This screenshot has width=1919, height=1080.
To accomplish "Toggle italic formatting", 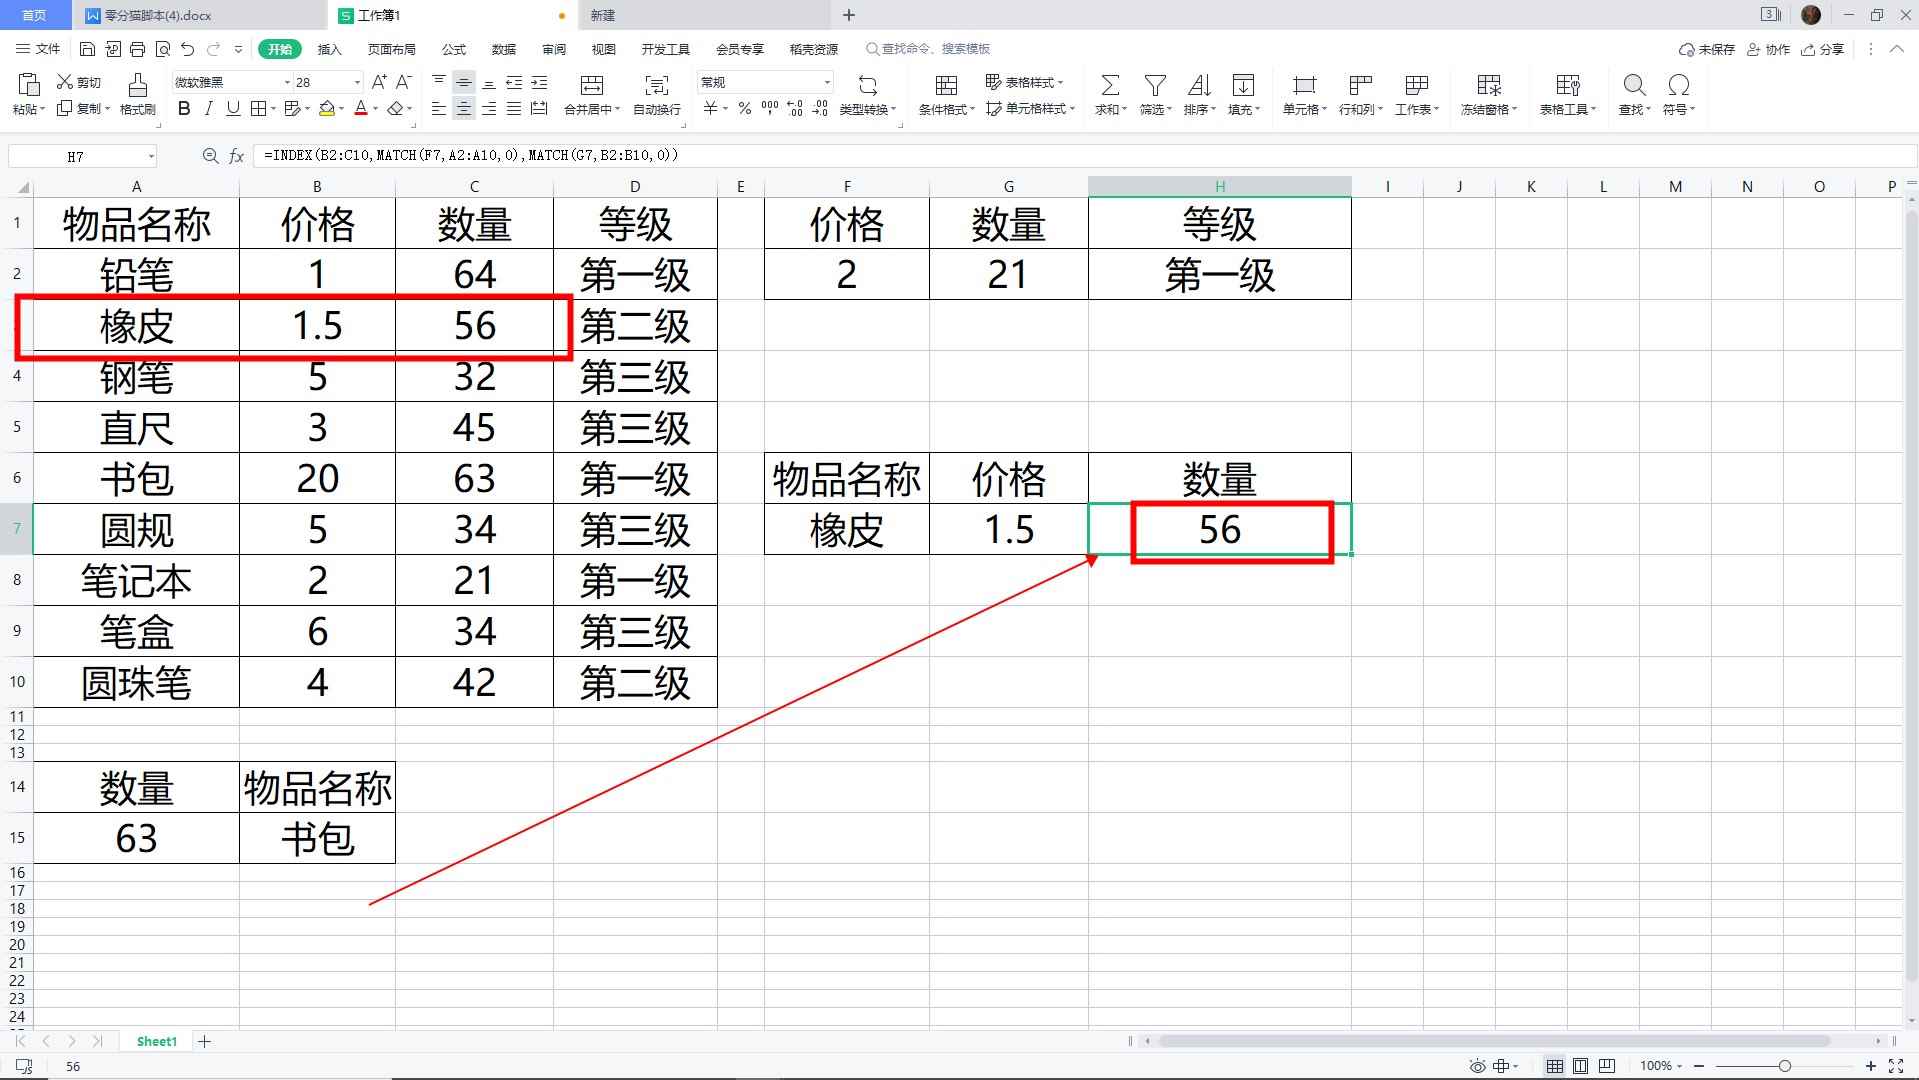I will pyautogui.click(x=208, y=109).
